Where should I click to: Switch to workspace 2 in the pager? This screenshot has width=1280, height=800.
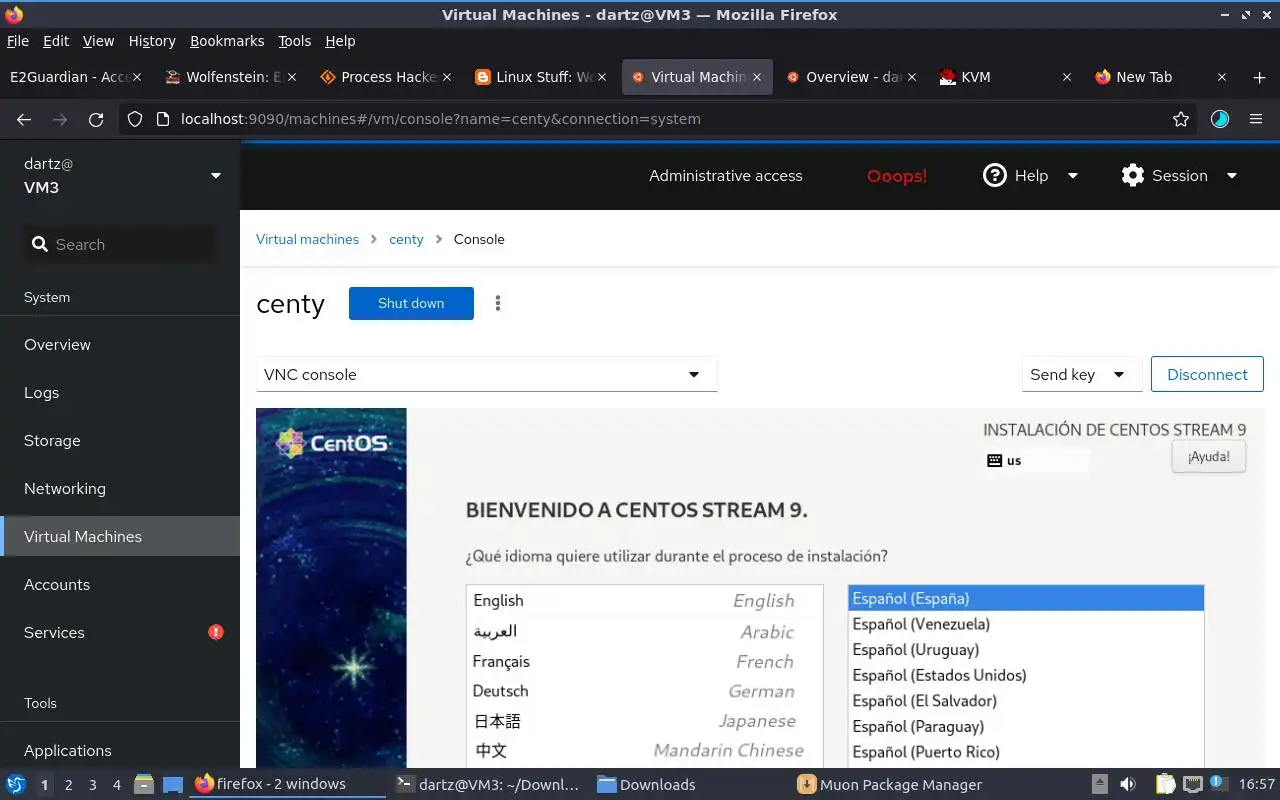point(69,785)
